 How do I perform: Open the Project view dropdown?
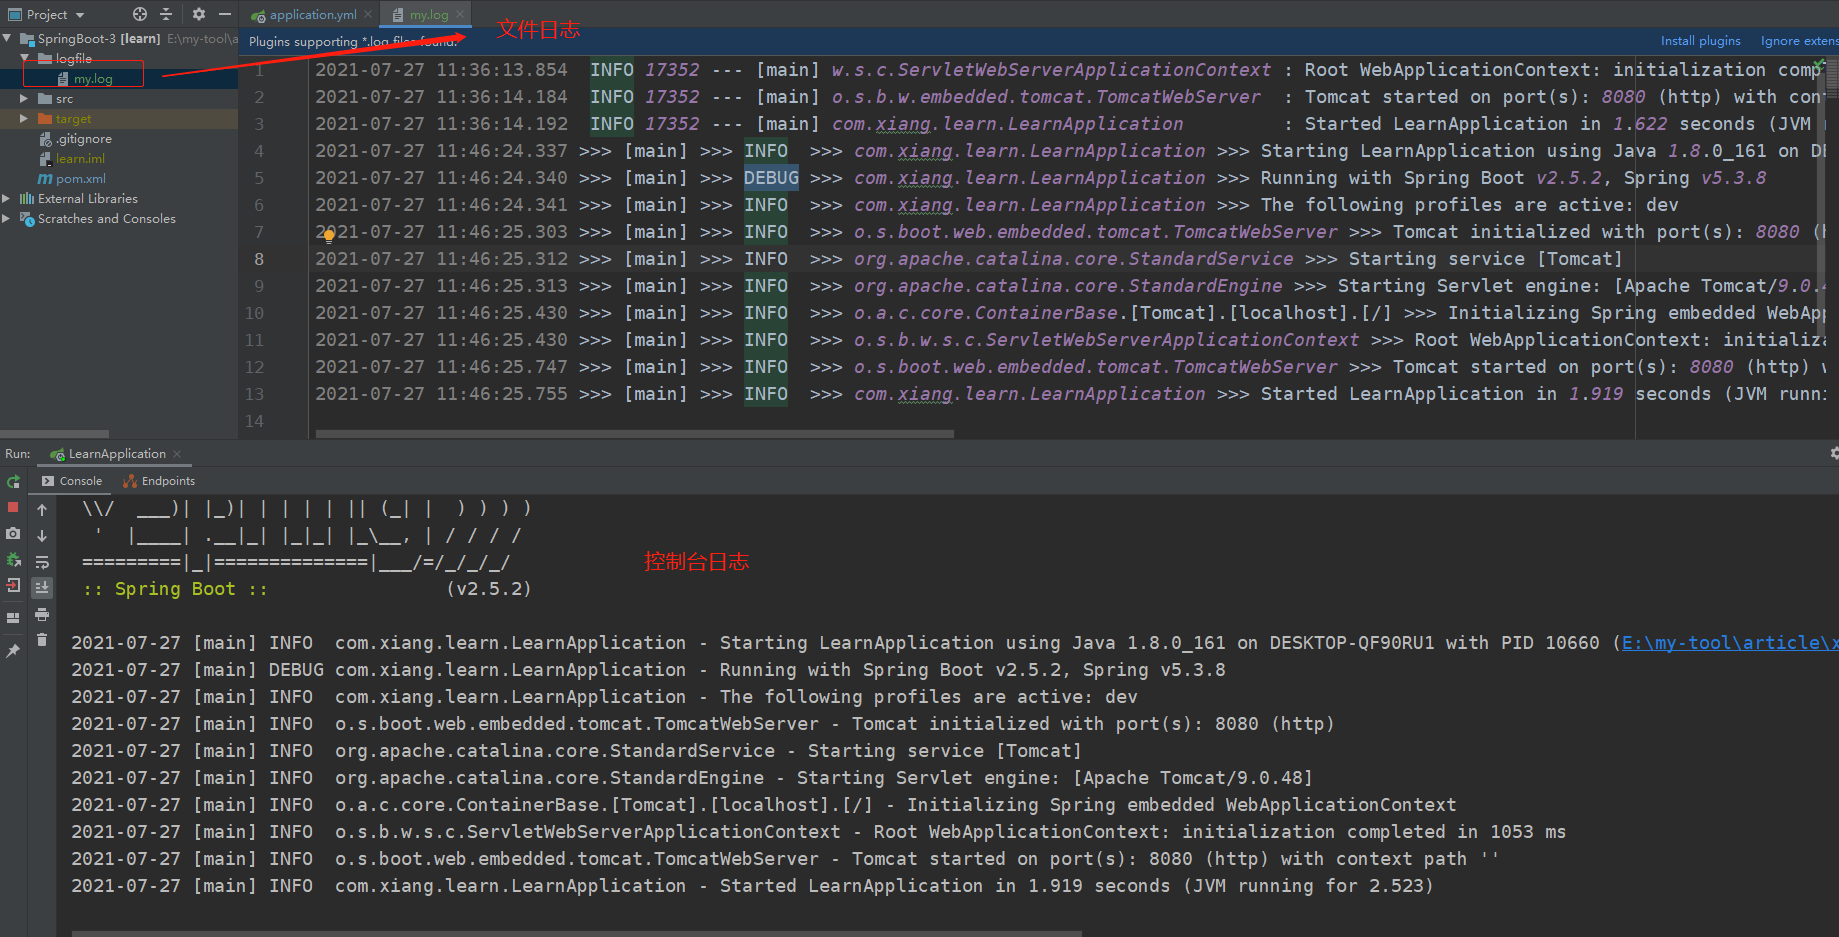tap(46, 14)
